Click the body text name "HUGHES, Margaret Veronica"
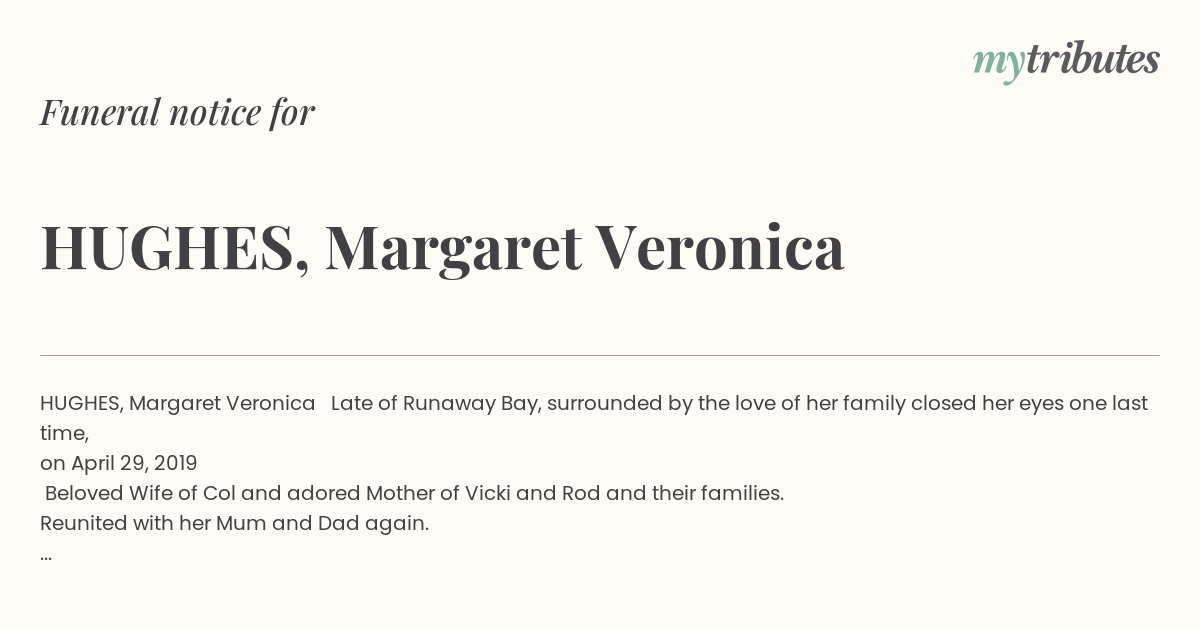Viewport: 1200px width, 630px height. click(x=178, y=404)
